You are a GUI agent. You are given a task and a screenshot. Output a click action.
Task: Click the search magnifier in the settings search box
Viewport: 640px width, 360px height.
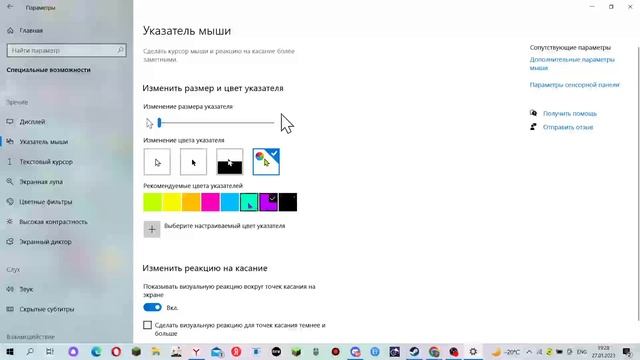click(x=120, y=50)
